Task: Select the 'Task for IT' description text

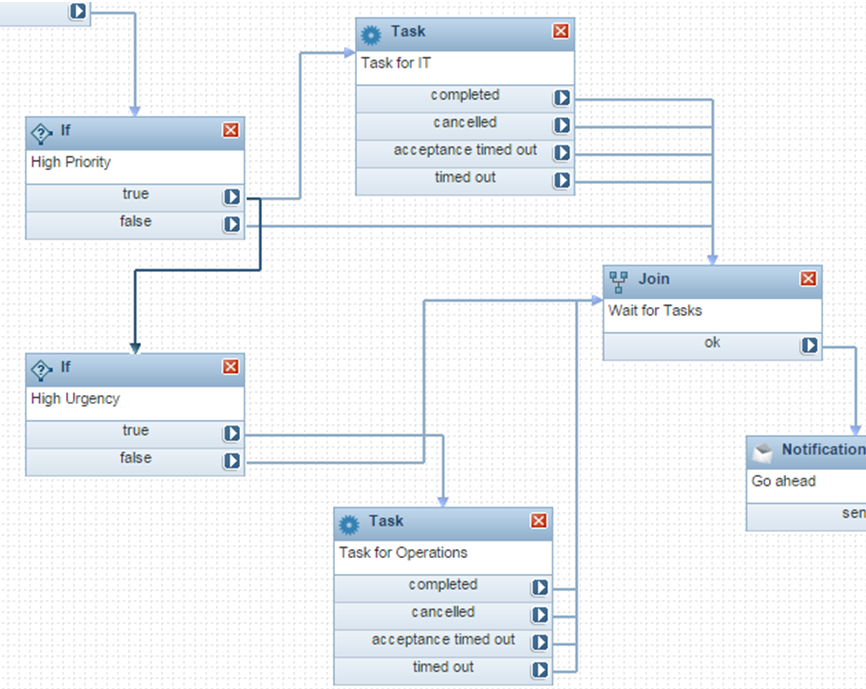Action: point(396,63)
